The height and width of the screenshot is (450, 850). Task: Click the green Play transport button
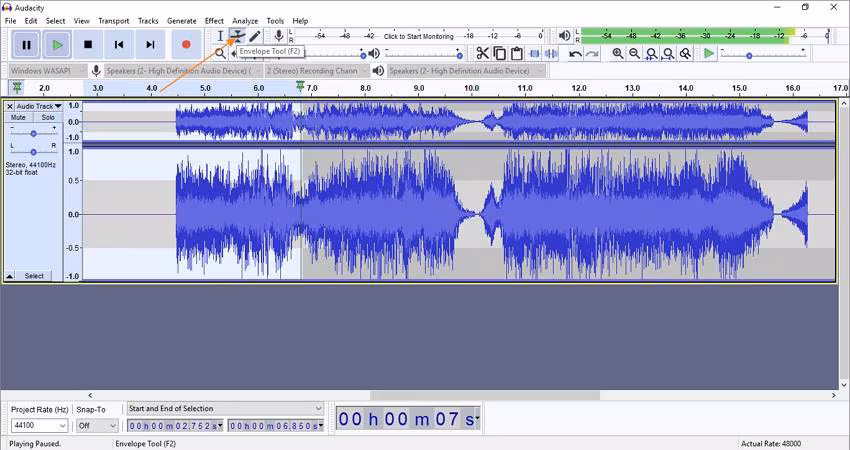pyautogui.click(x=57, y=45)
